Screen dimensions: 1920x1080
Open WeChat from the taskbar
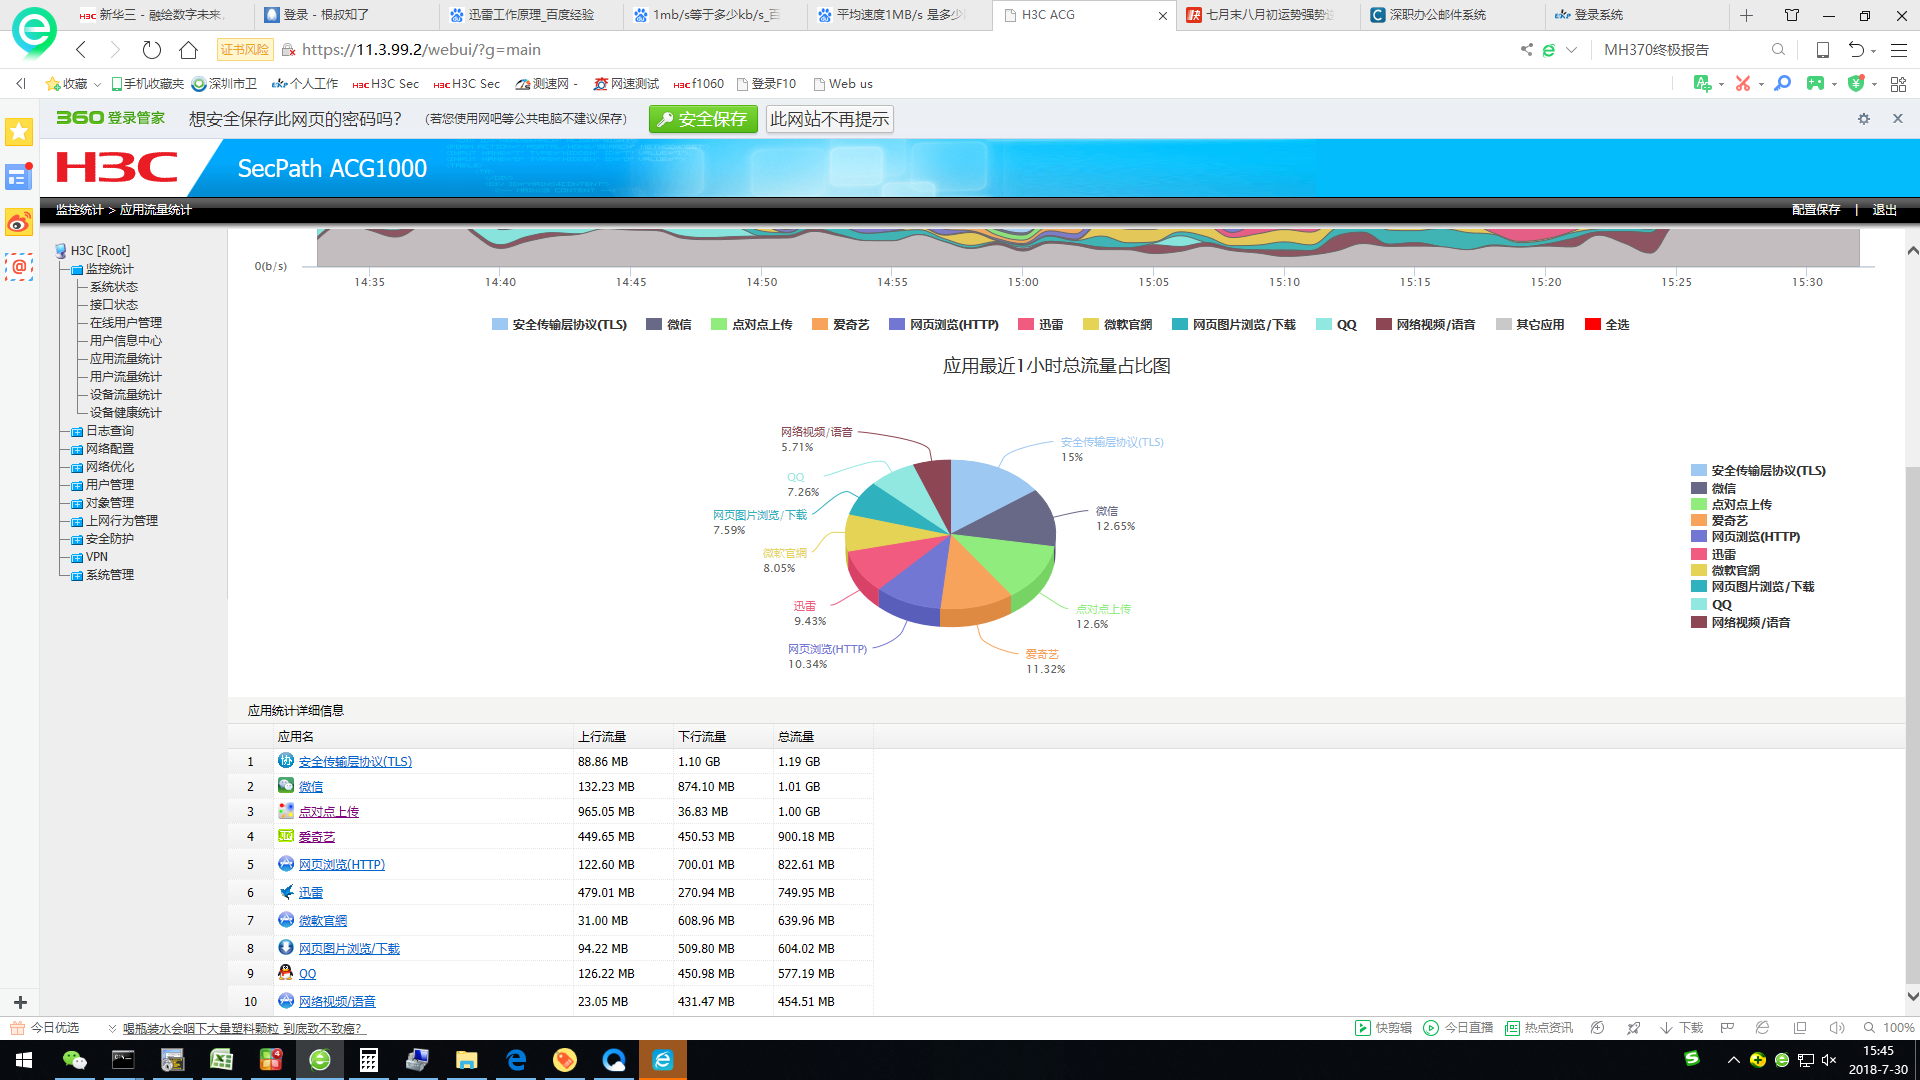[x=74, y=1060]
